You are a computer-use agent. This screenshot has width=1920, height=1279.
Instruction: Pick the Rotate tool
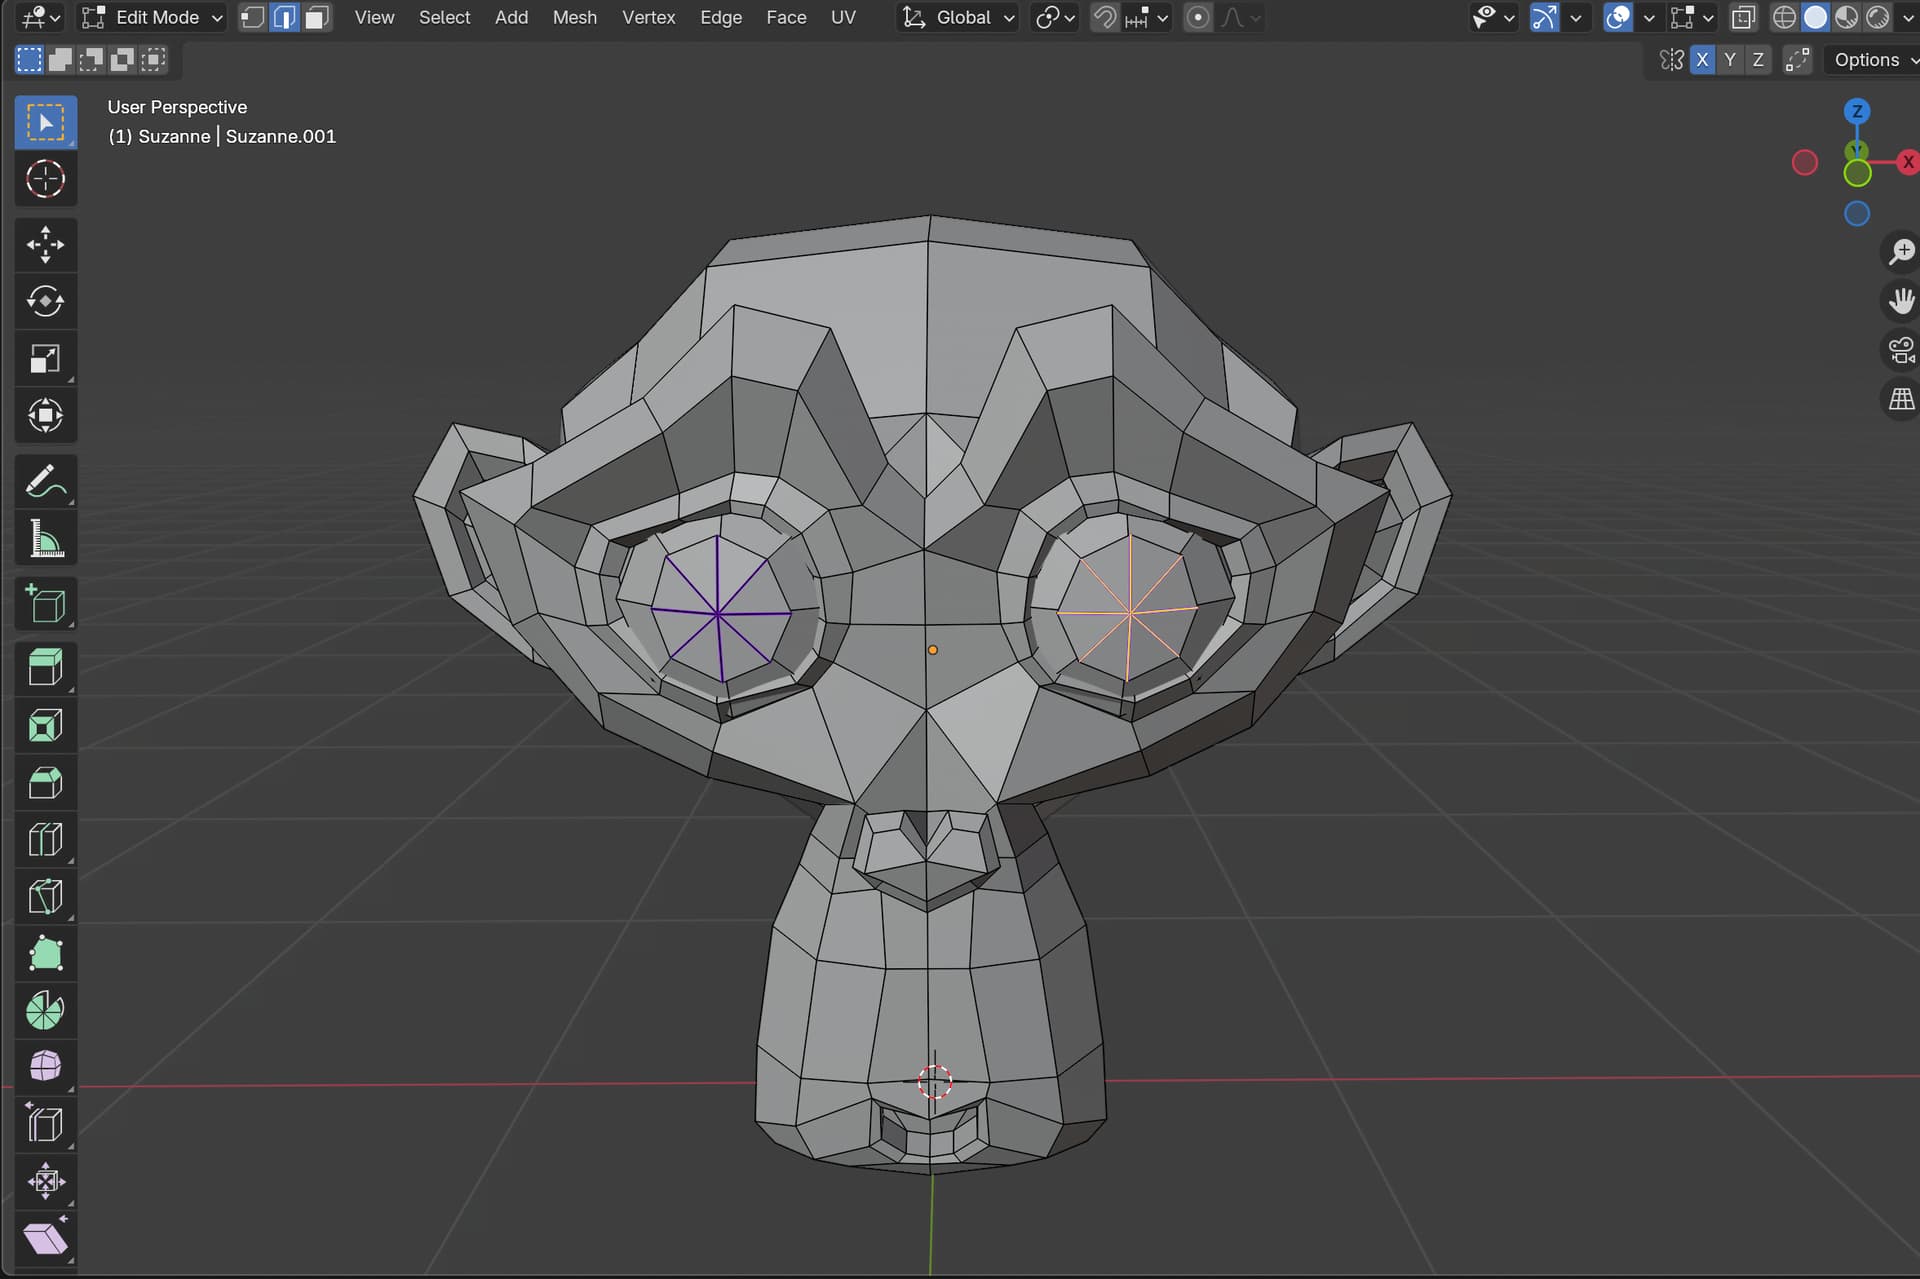(45, 301)
